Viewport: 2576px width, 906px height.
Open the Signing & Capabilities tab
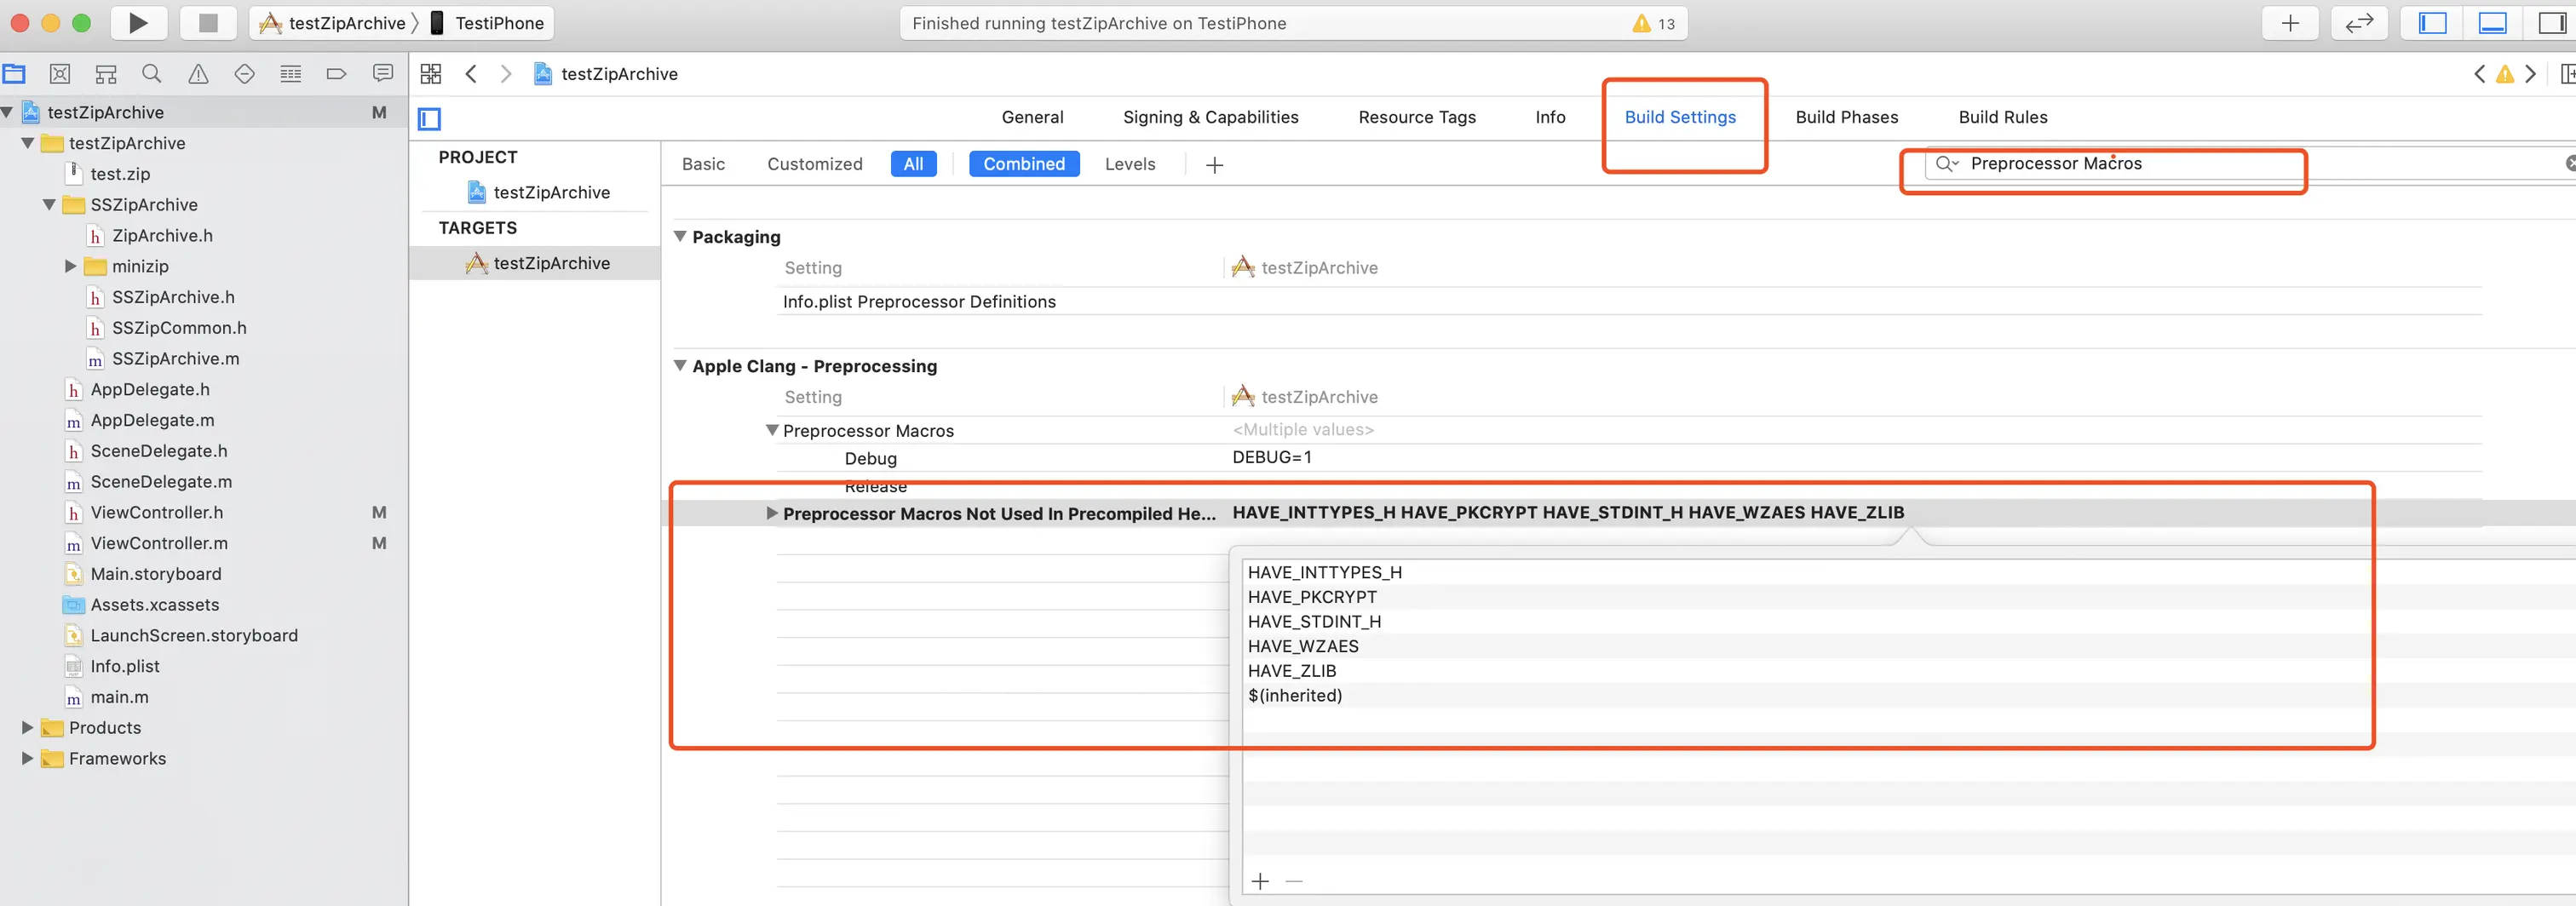point(1210,117)
